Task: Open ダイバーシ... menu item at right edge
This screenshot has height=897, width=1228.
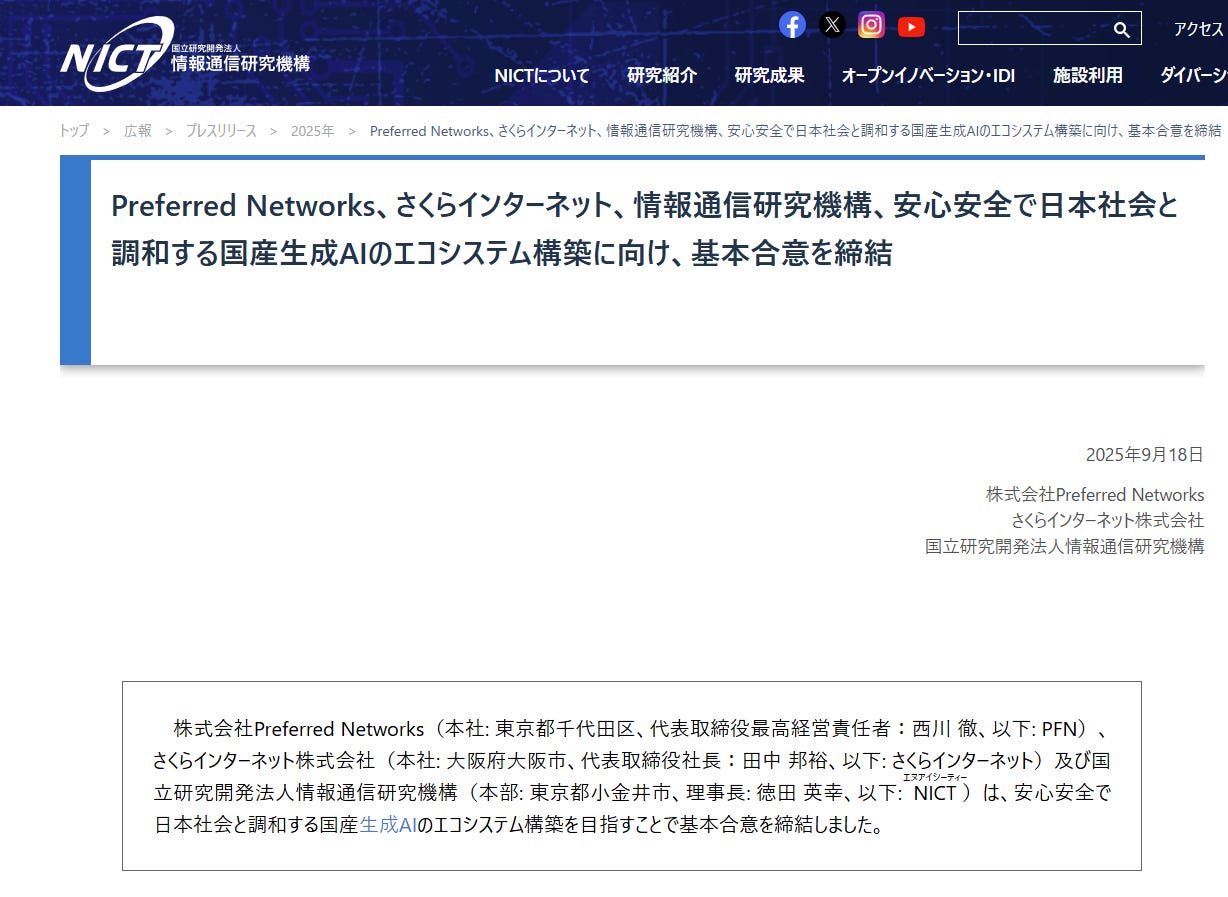Action: [1194, 75]
